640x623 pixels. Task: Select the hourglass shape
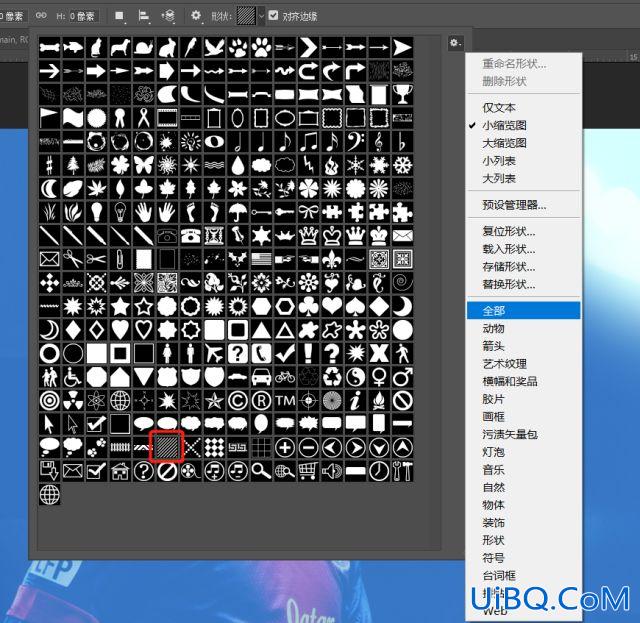pos(214,236)
